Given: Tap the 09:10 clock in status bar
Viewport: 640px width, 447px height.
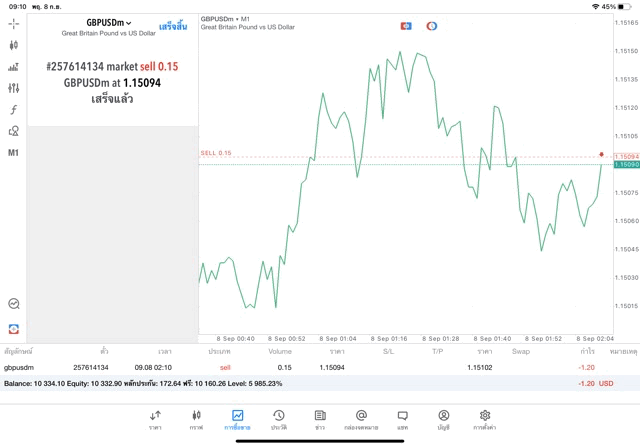Looking at the screenshot, I should pos(17,7).
